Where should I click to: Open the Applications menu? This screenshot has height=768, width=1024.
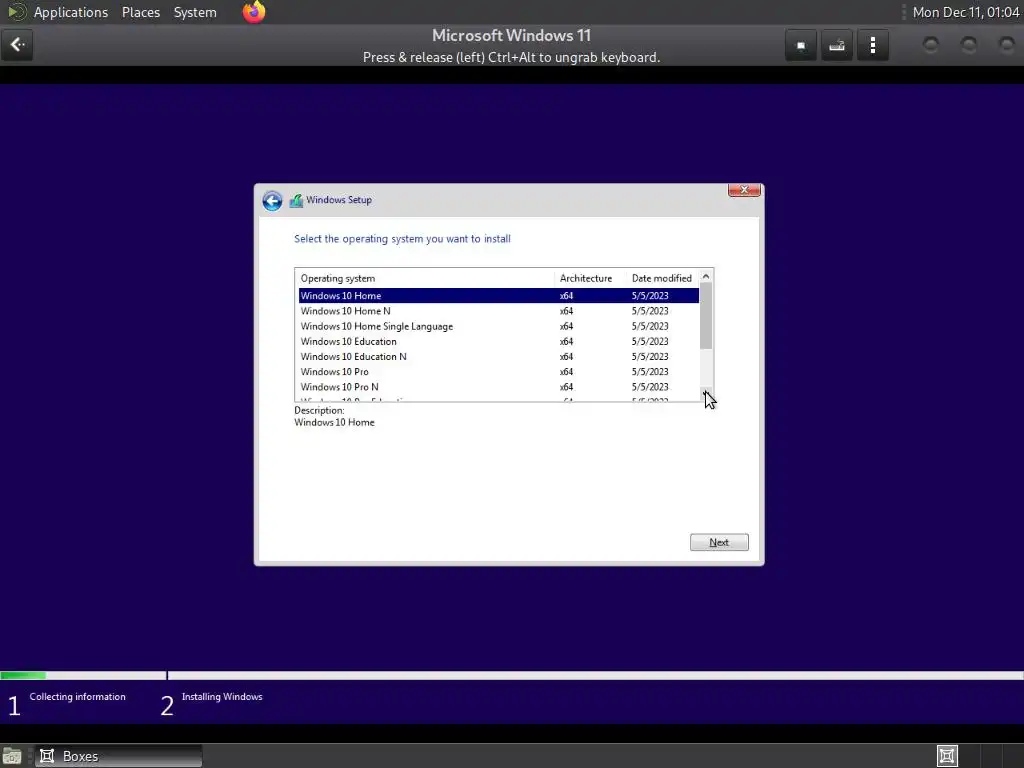tap(71, 12)
